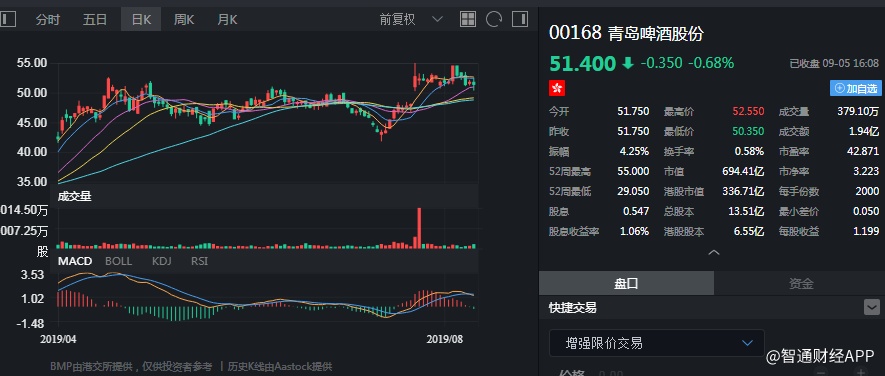885x376 pixels.
Task: Click the green down arrow price indicator
Action: pyautogui.click(x=628, y=63)
